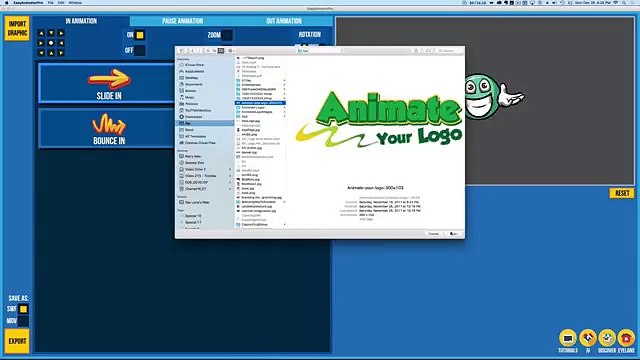Open the AI icon button
Image resolution: width=640 pixels, height=360 pixels.
(x=588, y=338)
